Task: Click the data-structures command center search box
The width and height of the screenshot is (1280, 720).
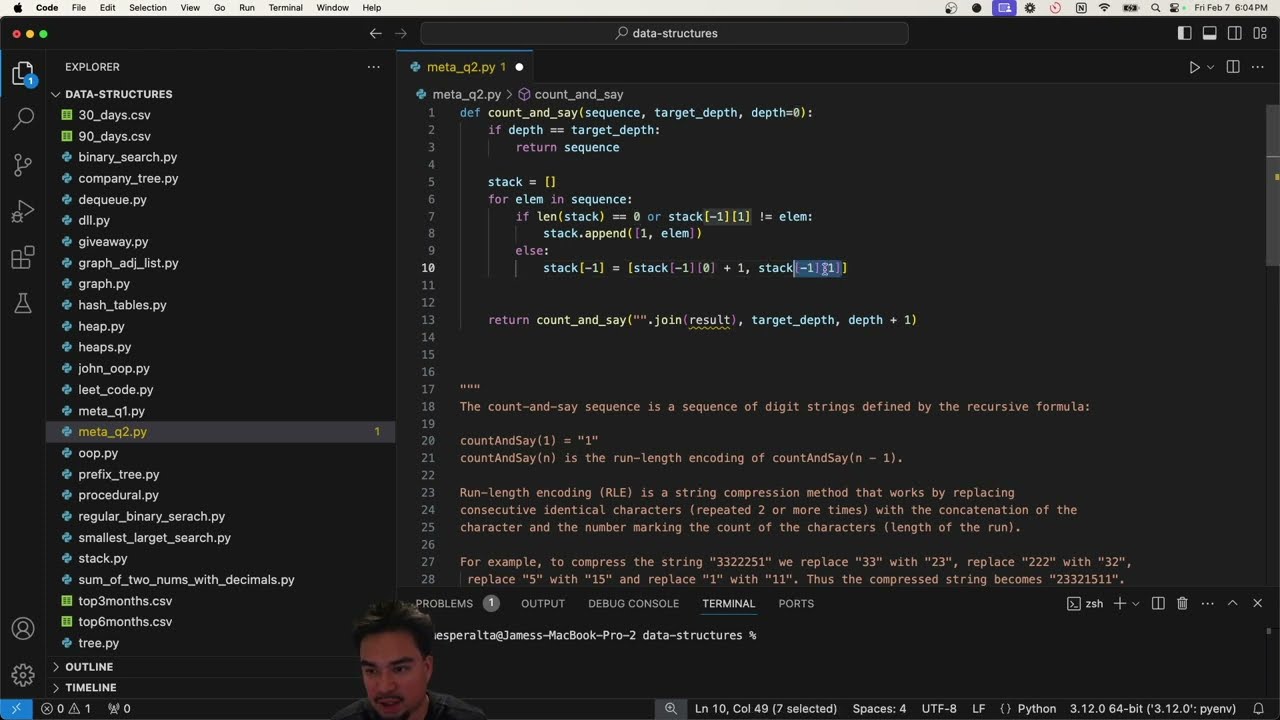Action: click(664, 33)
